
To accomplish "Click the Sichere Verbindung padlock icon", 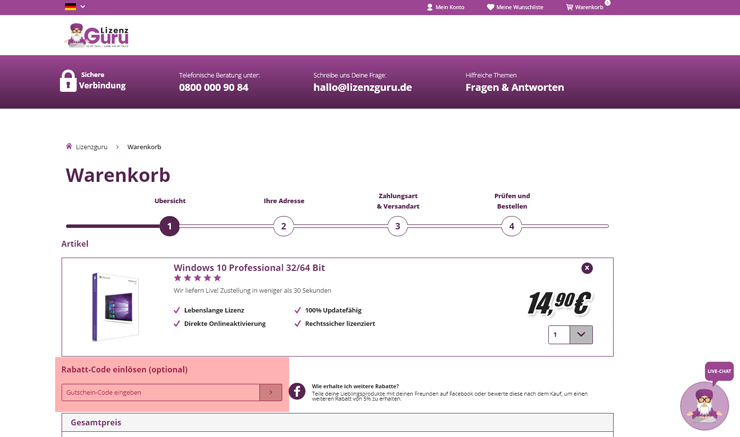I will click(x=68, y=81).
